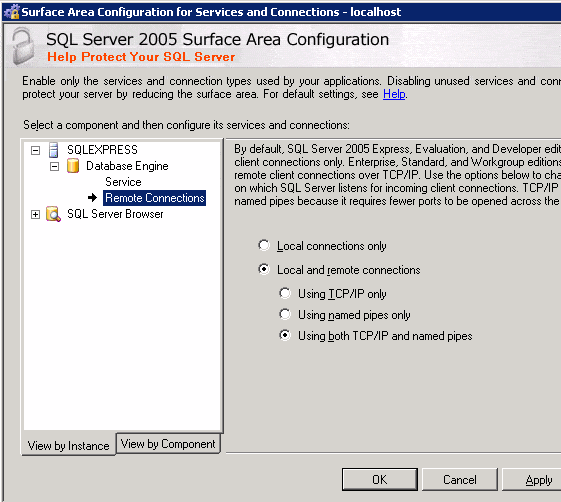This screenshot has height=502, width=561.
Task: Select Local and remote connections option
Action: (264, 269)
